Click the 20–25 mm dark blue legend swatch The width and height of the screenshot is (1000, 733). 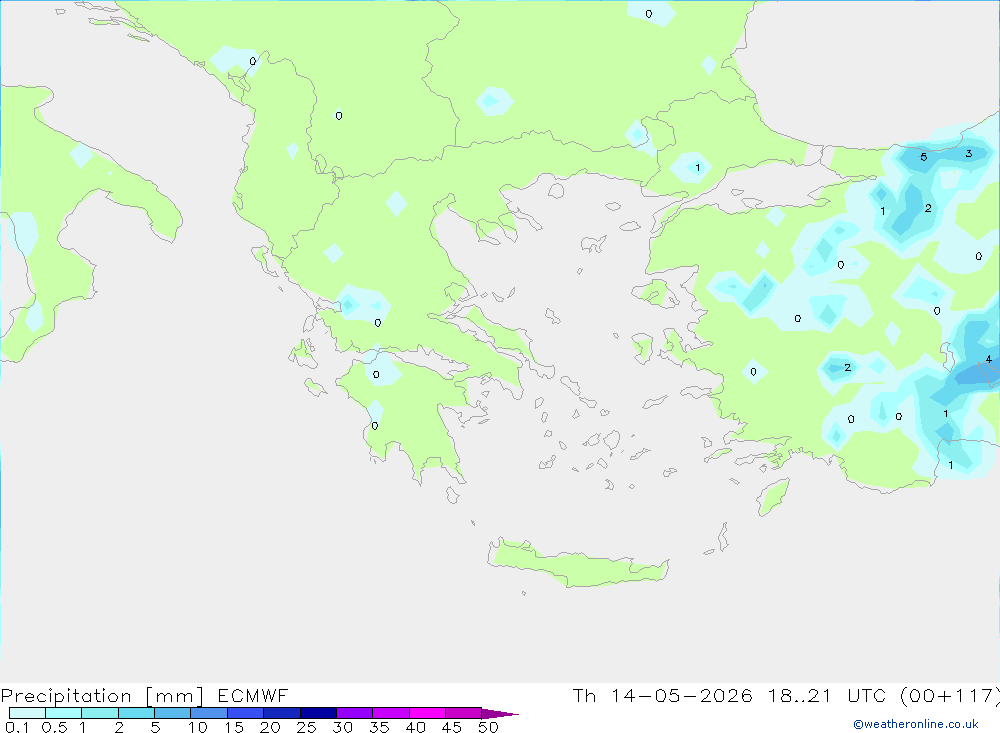click(x=282, y=713)
